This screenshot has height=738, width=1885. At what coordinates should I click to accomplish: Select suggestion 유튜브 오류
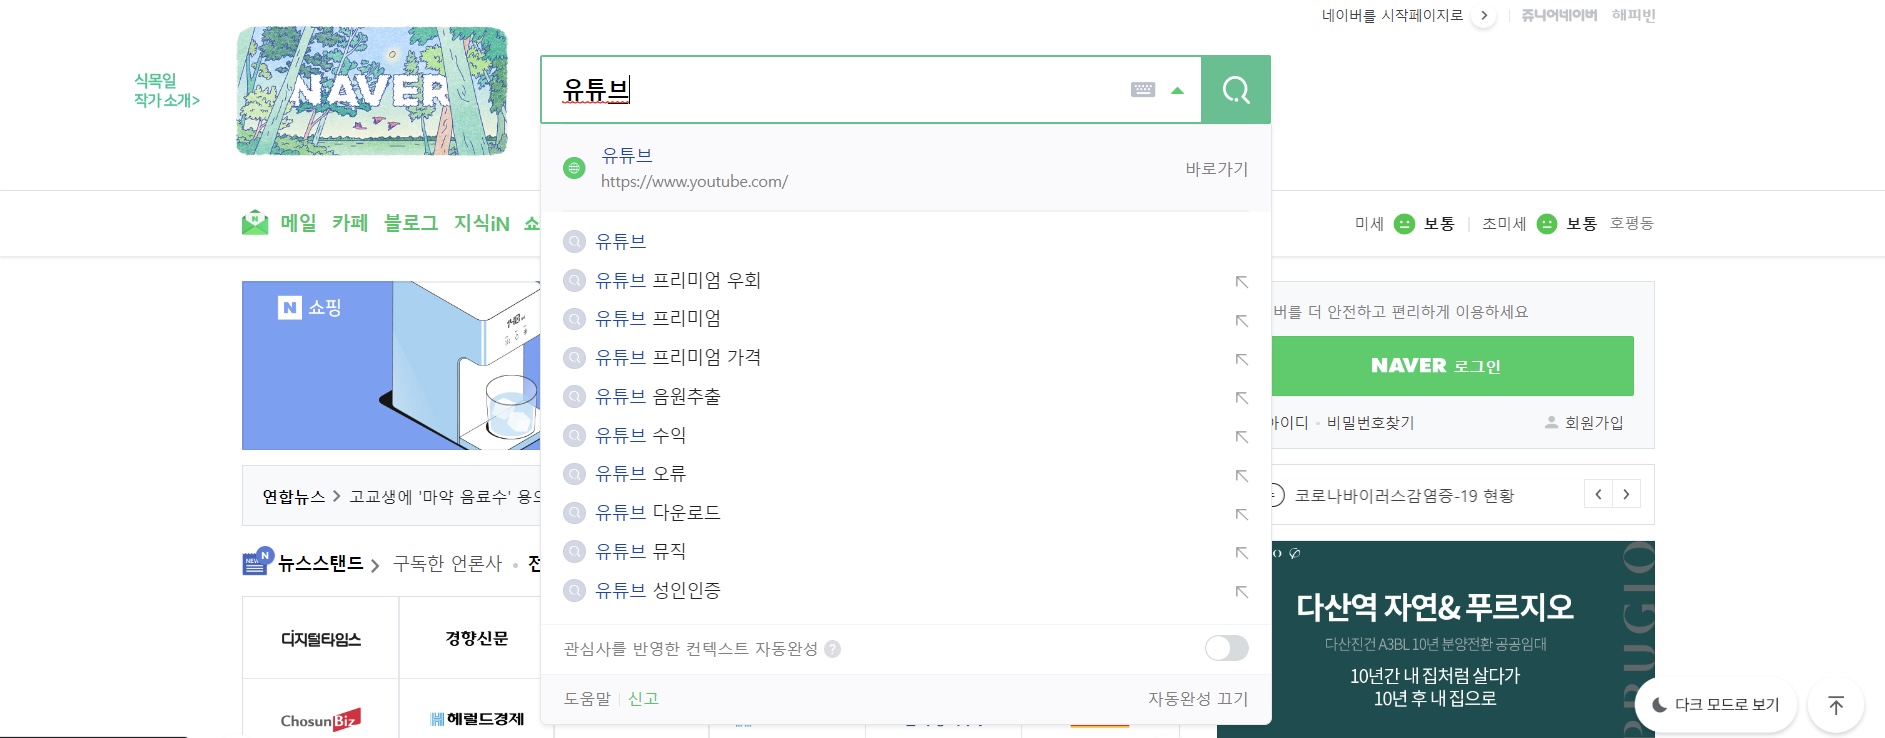click(641, 473)
